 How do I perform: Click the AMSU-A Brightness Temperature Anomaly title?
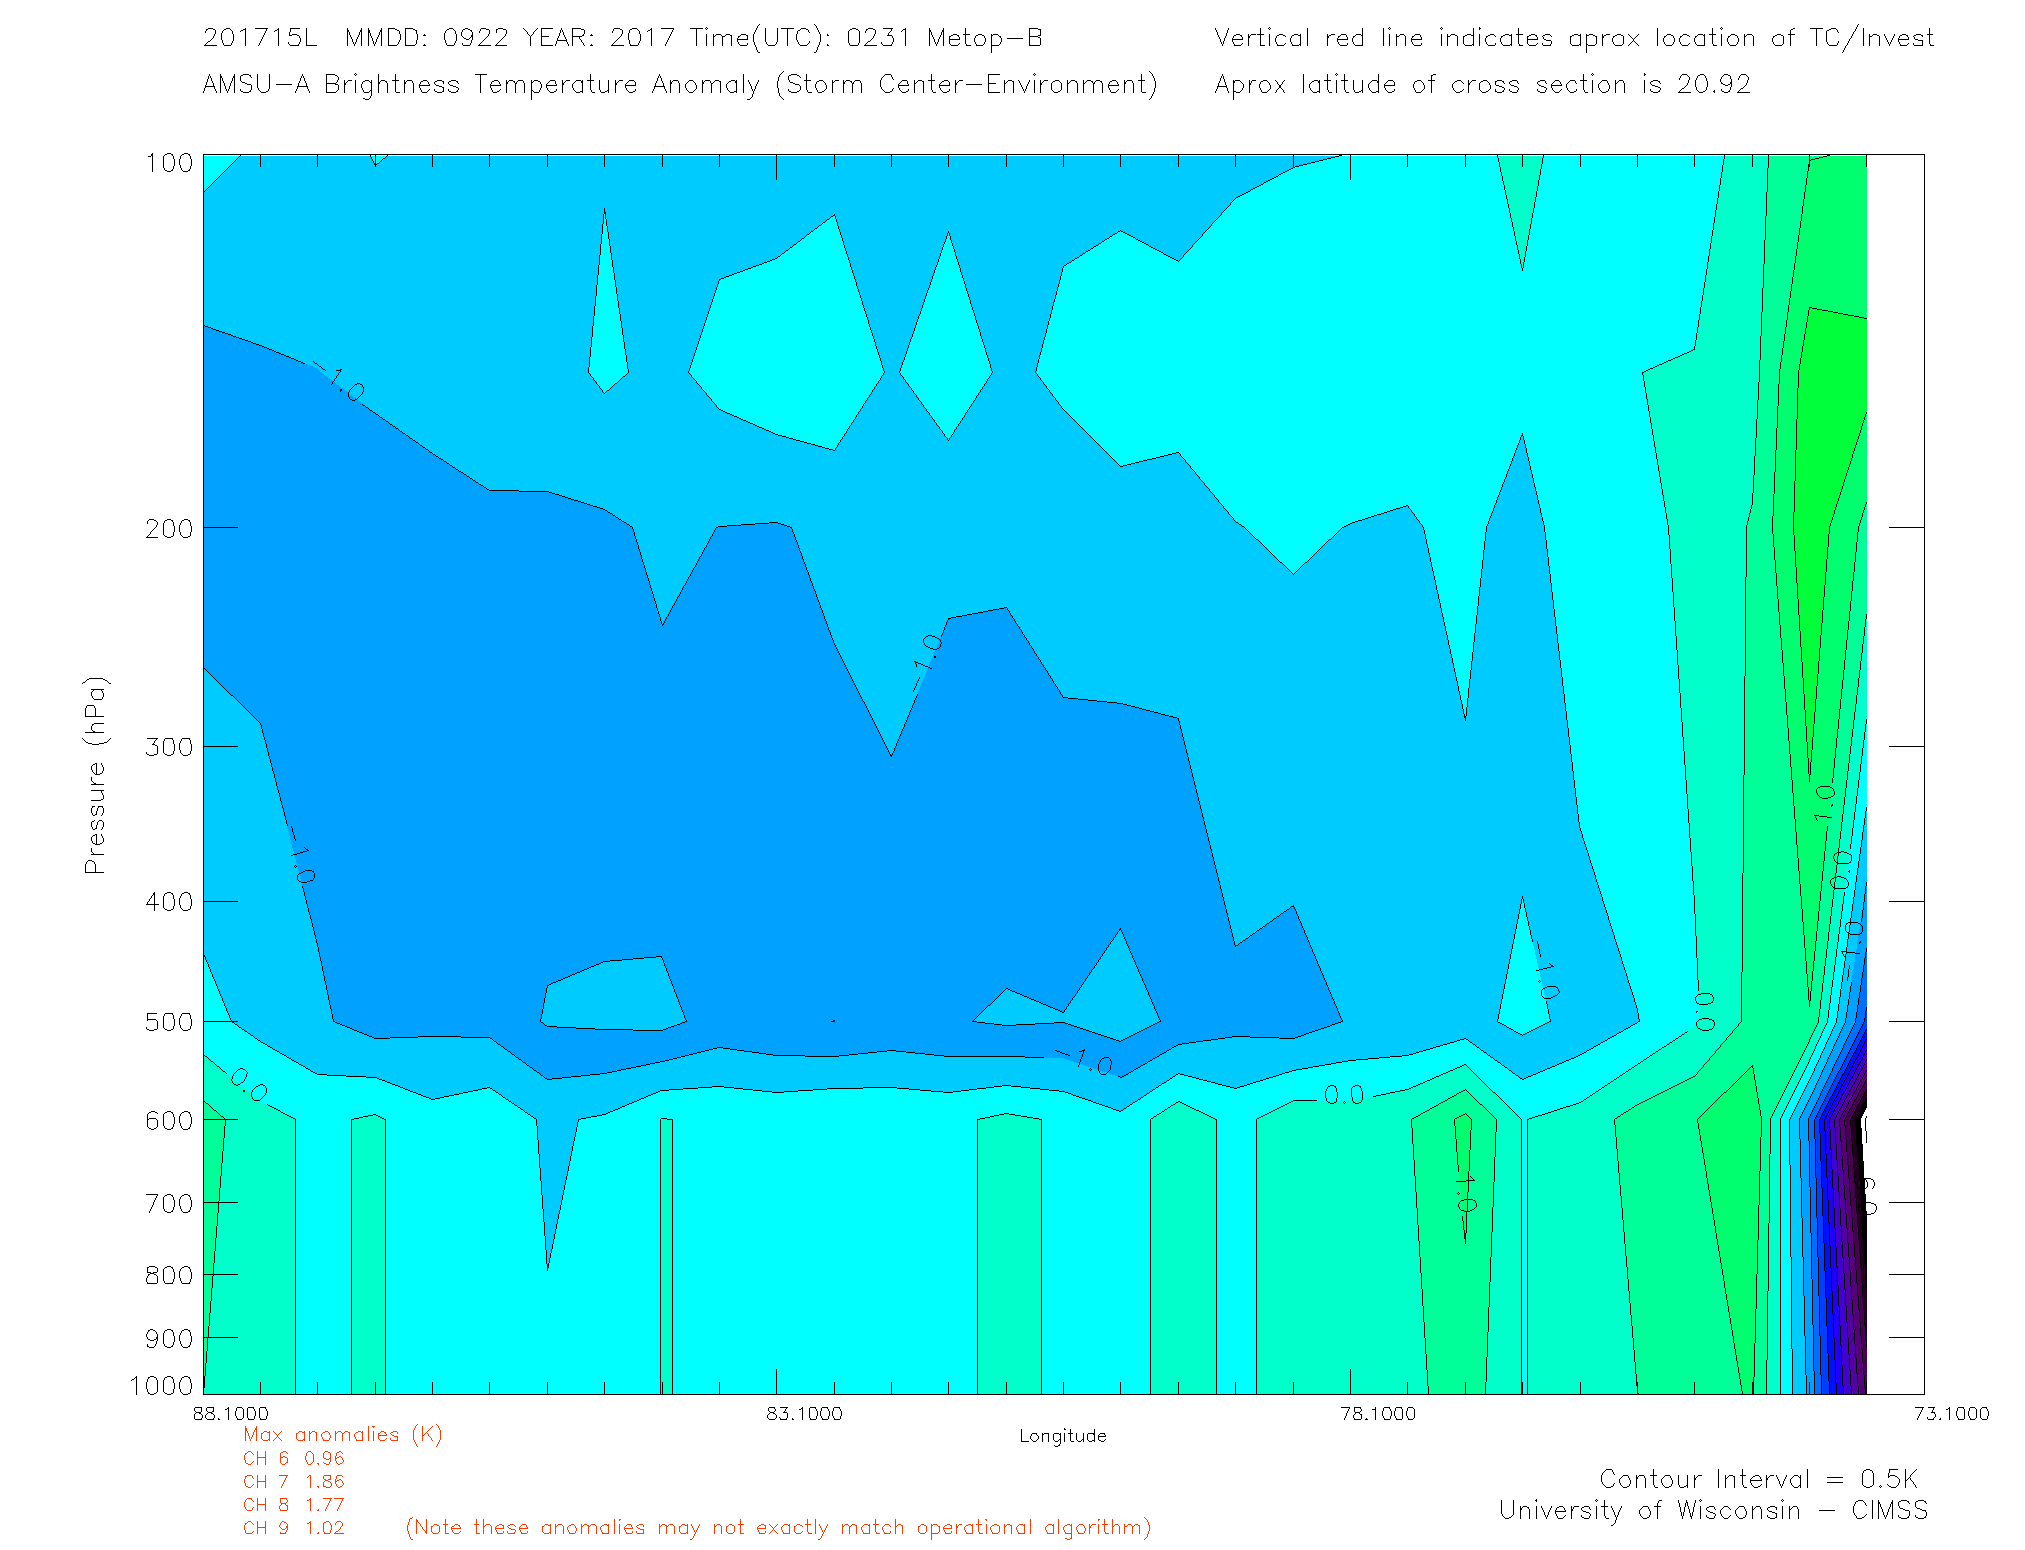(x=679, y=84)
